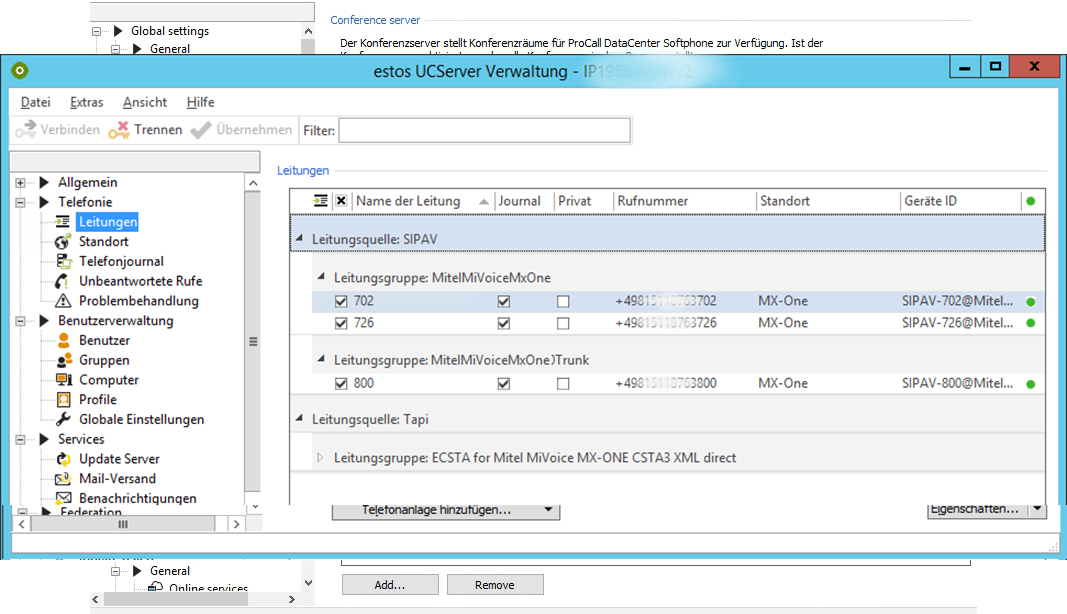Open Telefonjournal via its icon

coord(63,262)
